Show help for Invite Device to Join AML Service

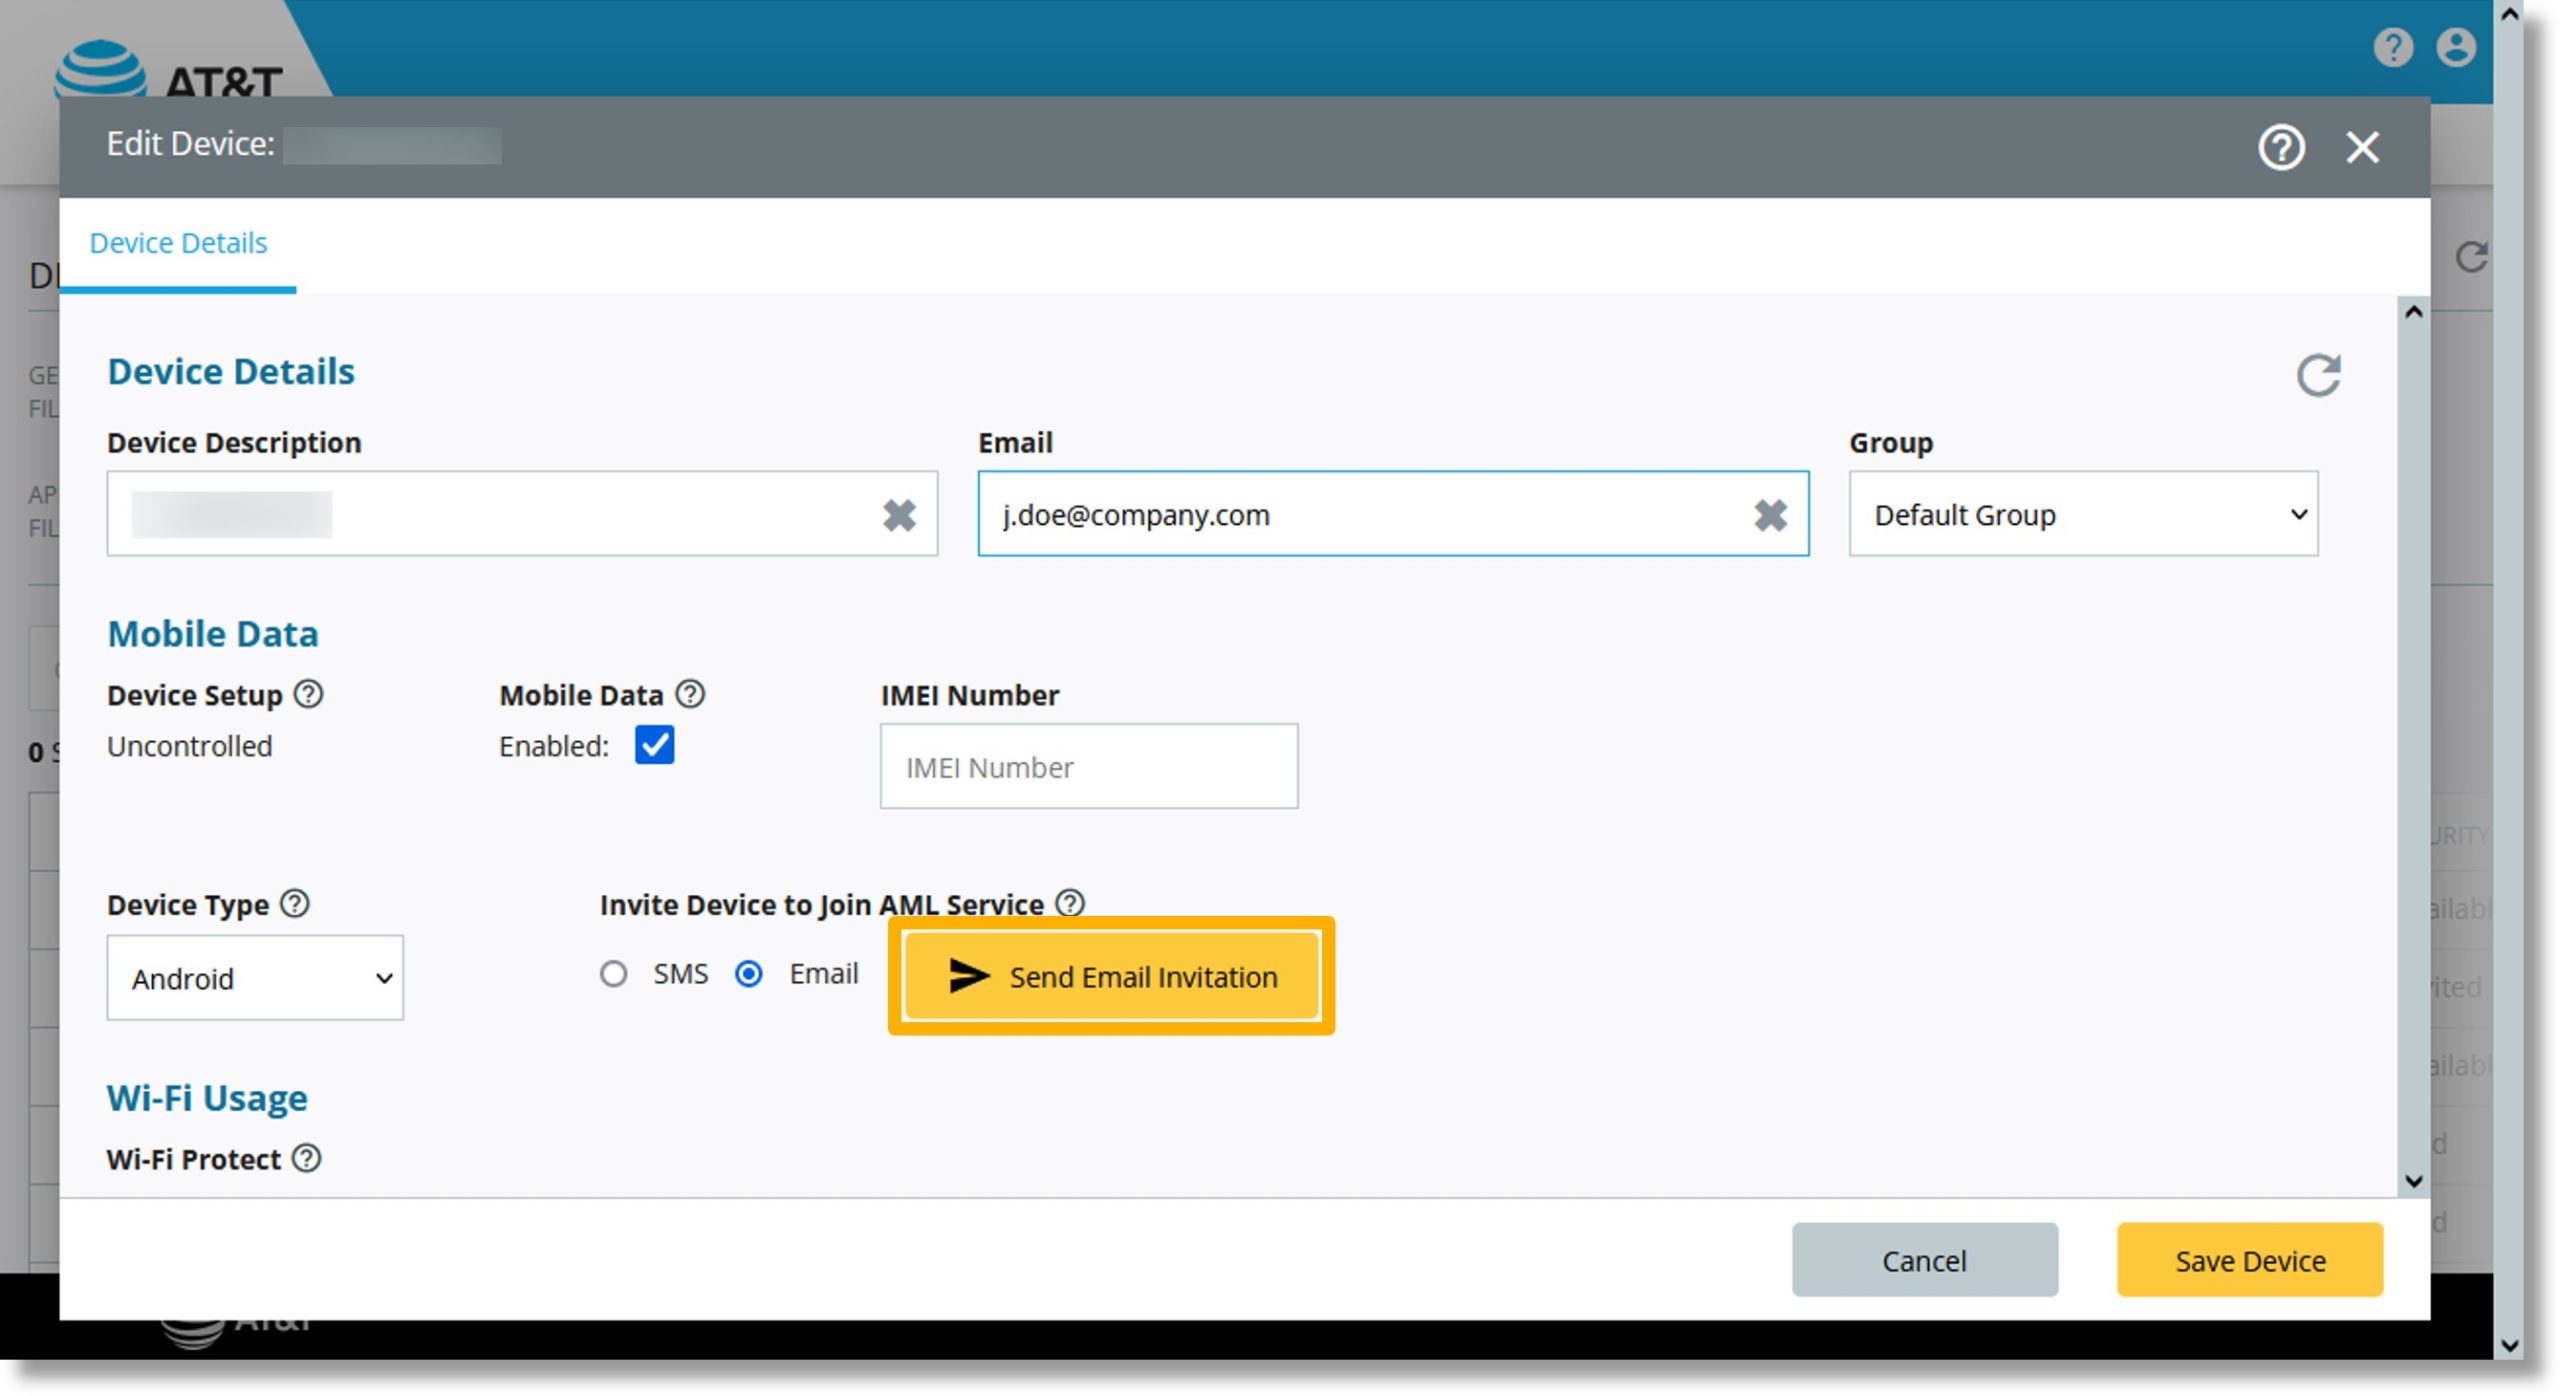pos(1070,904)
